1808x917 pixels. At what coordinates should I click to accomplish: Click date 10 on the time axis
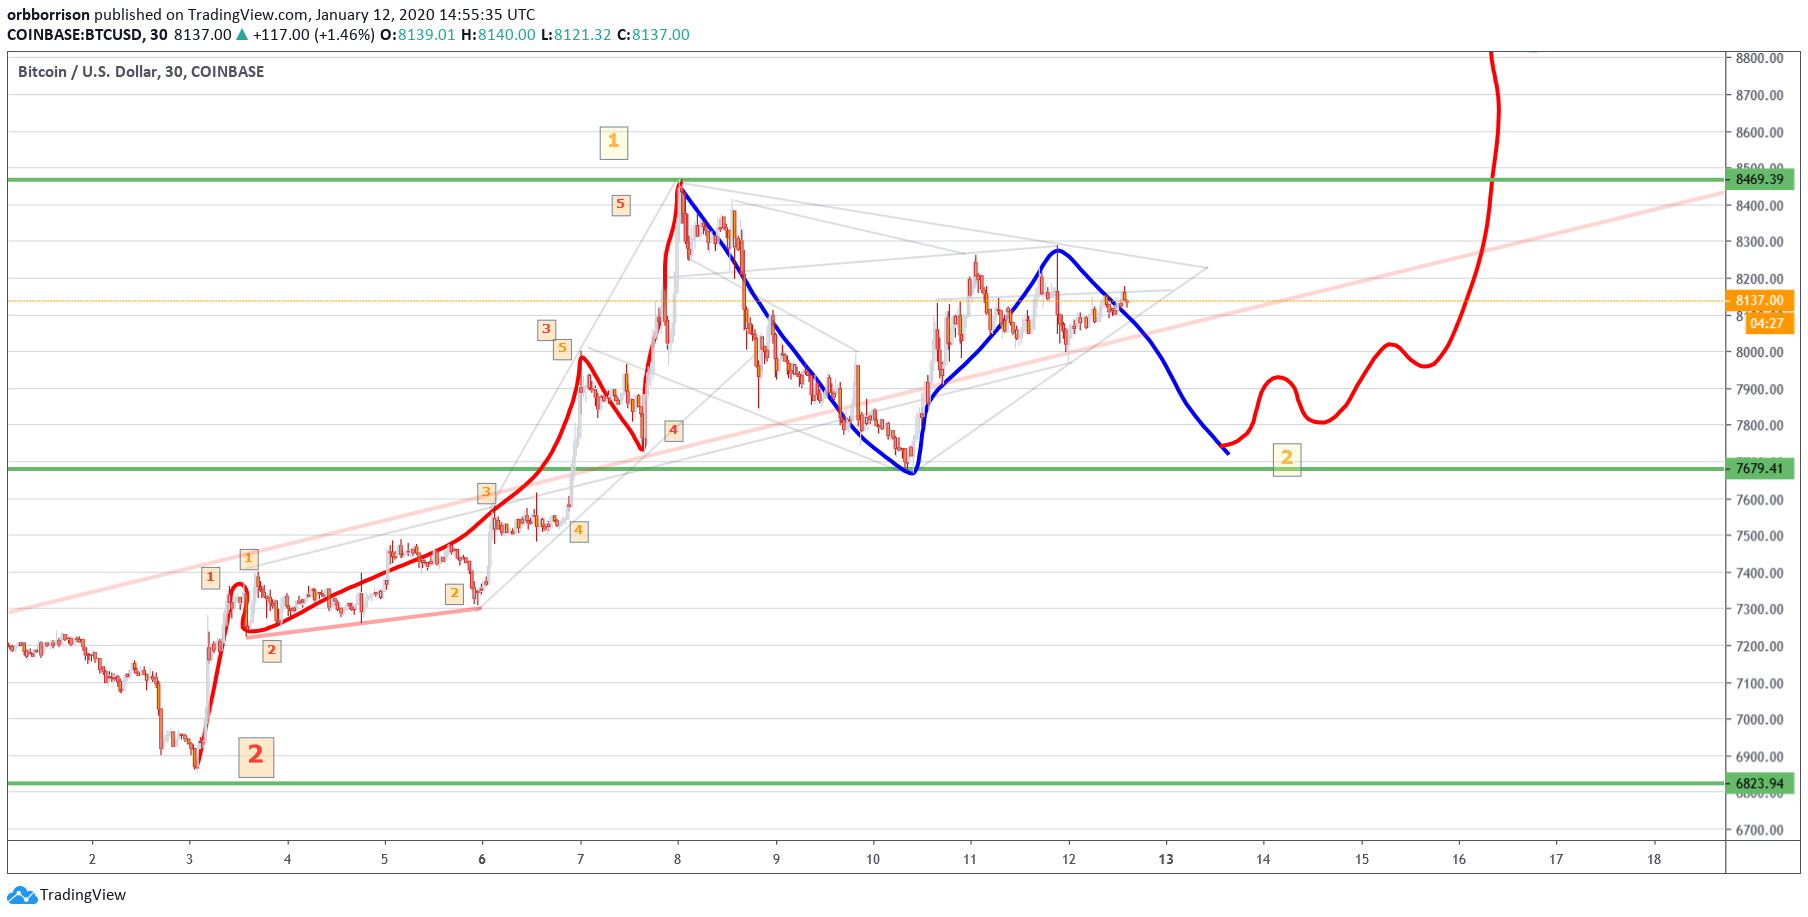(x=873, y=859)
